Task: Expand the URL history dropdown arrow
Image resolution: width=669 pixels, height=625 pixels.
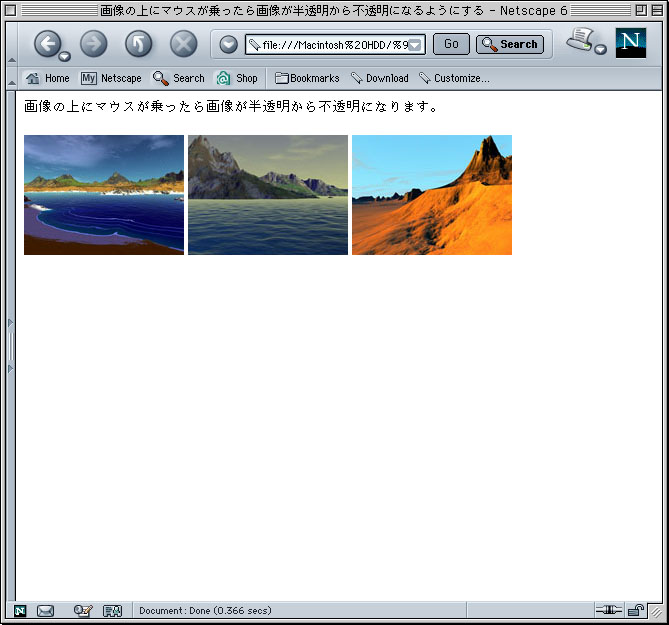Action: coord(415,45)
